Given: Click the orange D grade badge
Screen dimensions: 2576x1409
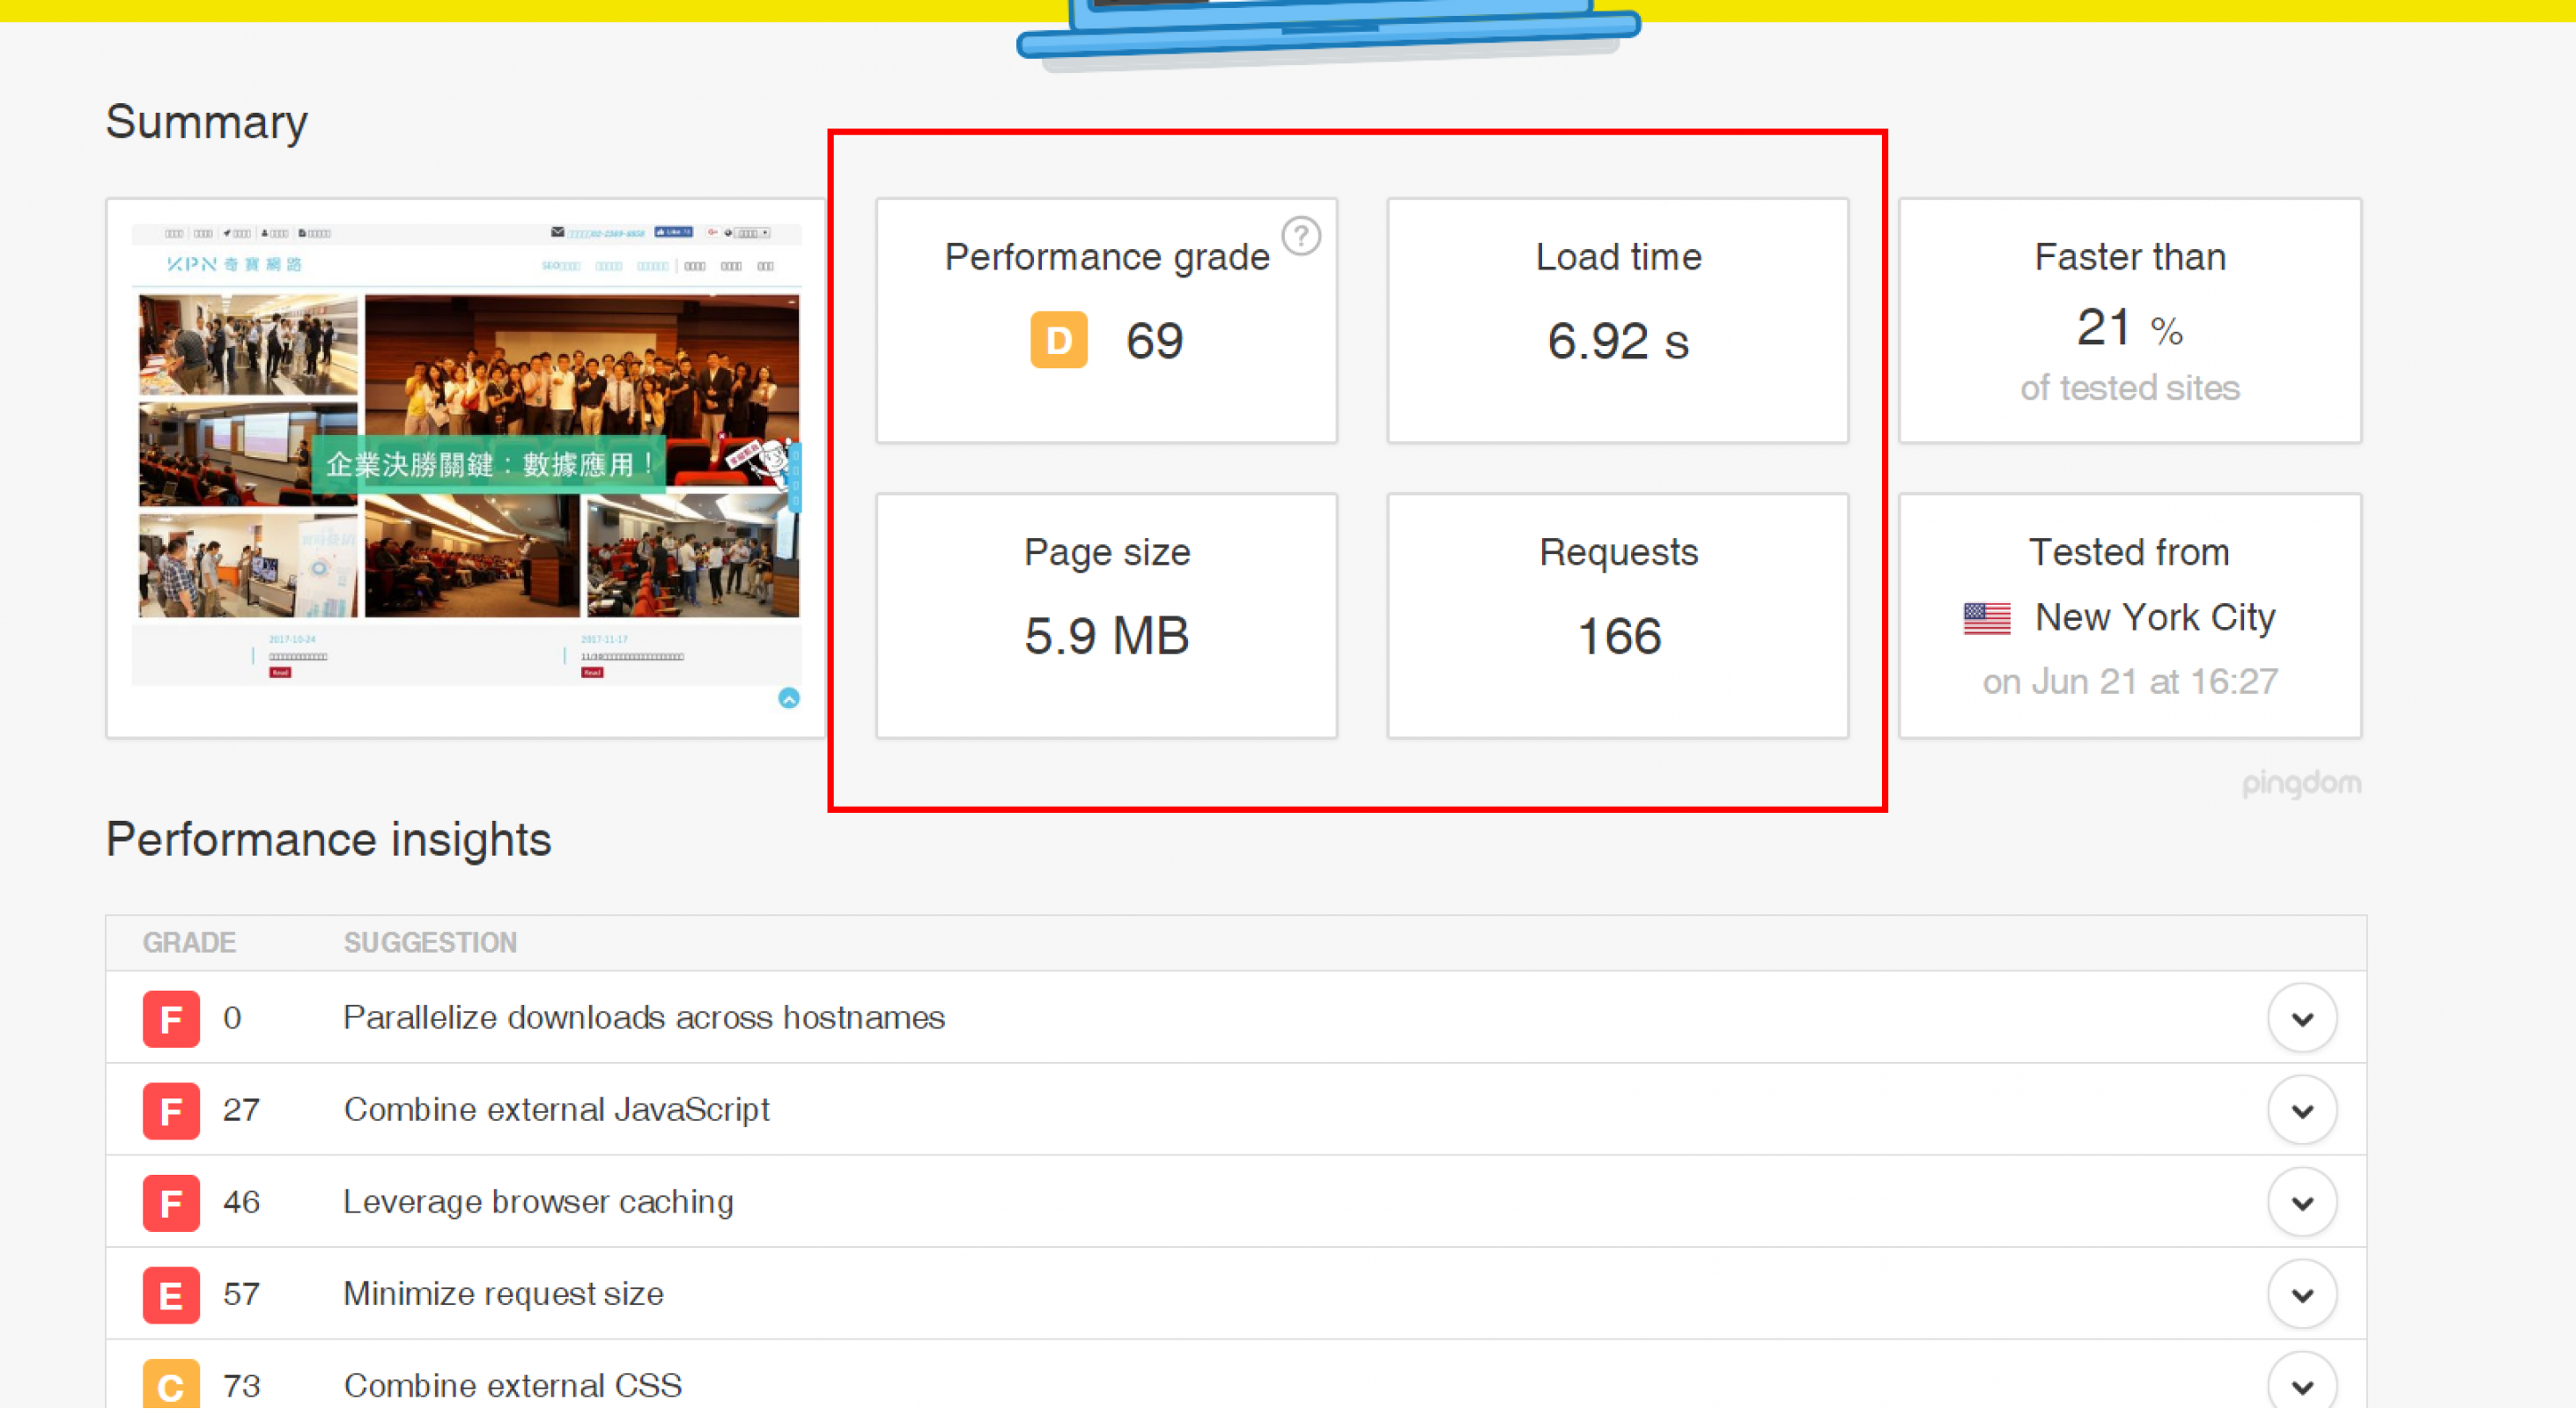Looking at the screenshot, I should (1058, 340).
